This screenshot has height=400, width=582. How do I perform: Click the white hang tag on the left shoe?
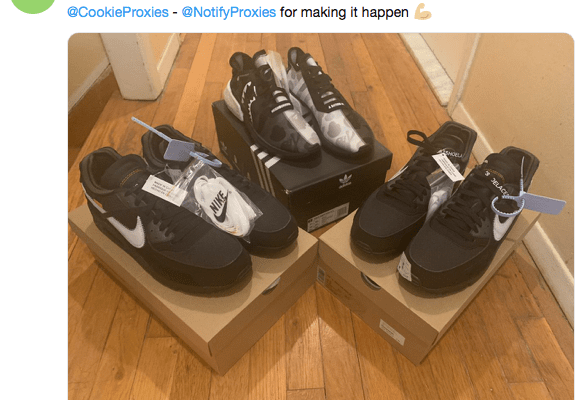click(163, 190)
